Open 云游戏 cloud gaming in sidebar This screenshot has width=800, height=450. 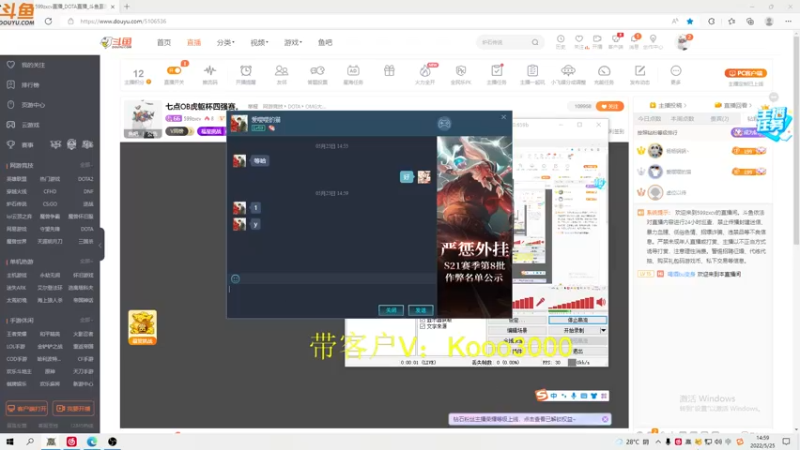point(30,124)
